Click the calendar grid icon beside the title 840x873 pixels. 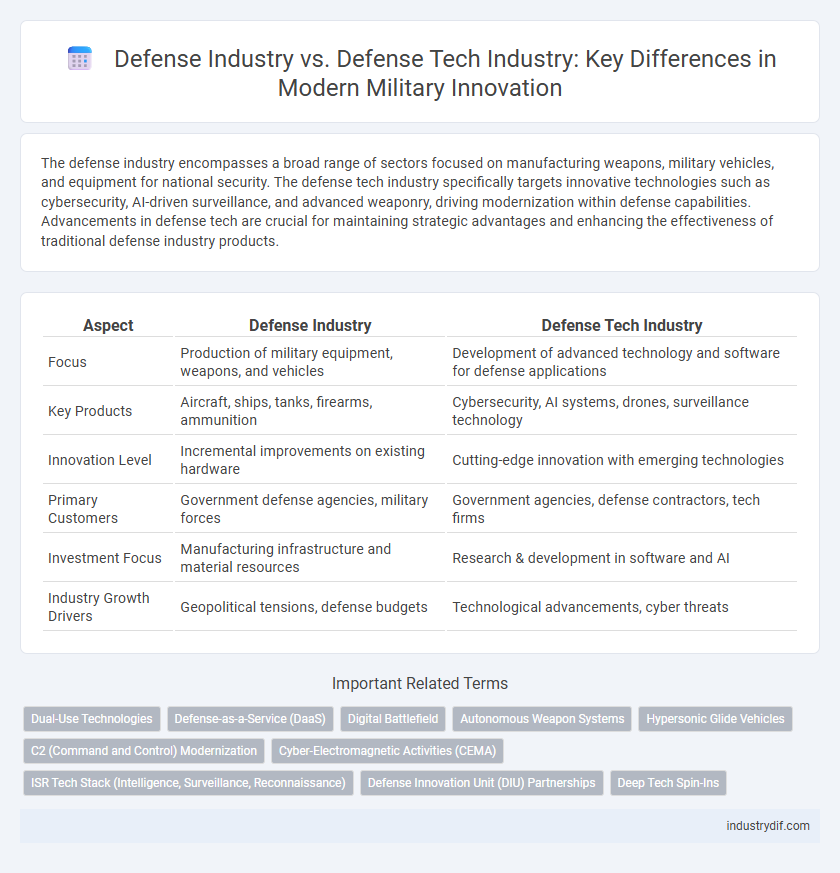tap(80, 58)
